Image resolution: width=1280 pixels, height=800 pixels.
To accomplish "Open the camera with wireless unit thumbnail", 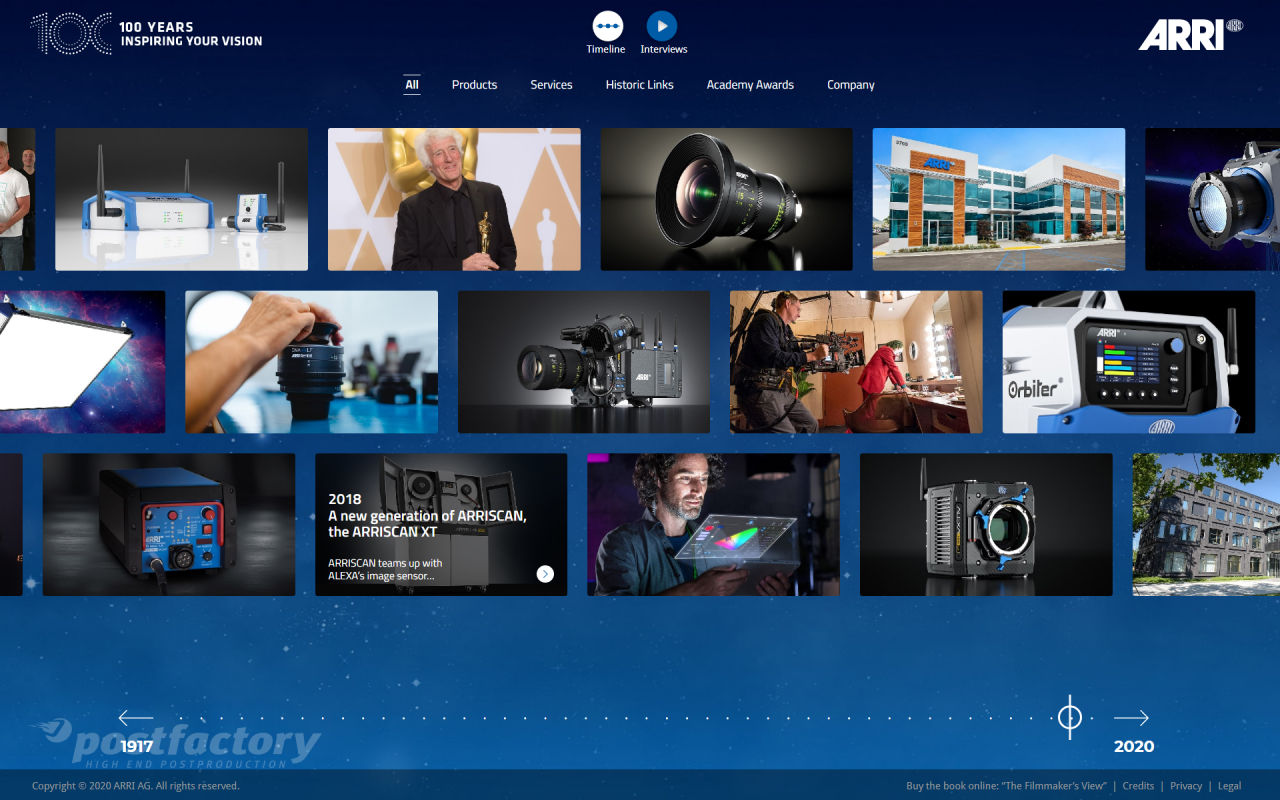I will (584, 362).
